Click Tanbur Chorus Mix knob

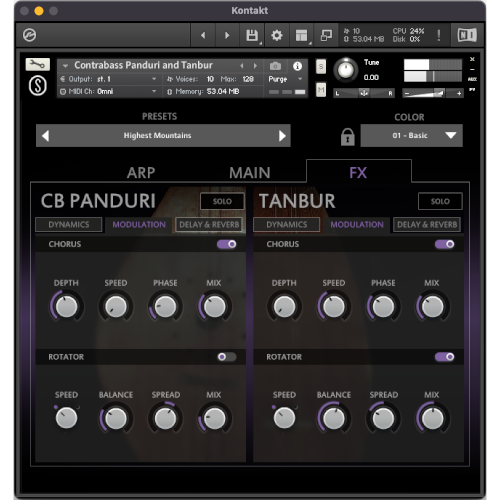click(x=433, y=306)
